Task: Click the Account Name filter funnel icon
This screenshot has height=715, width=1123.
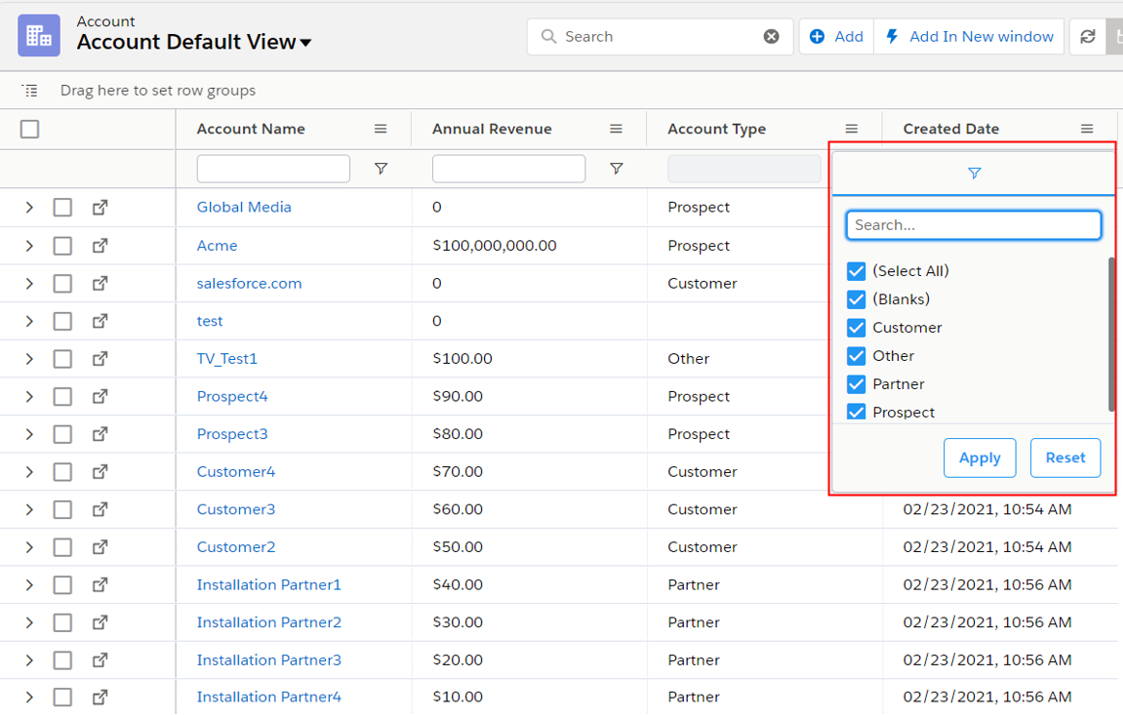Action: (x=381, y=169)
